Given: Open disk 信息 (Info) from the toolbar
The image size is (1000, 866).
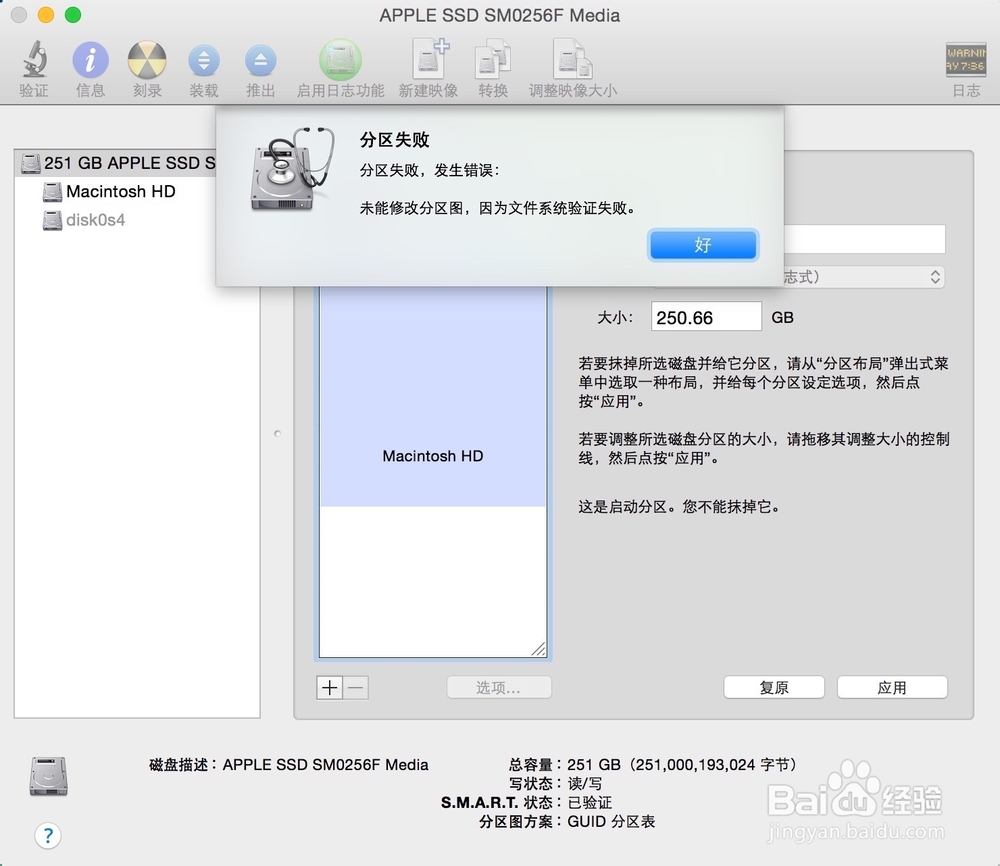Looking at the screenshot, I should [x=89, y=60].
